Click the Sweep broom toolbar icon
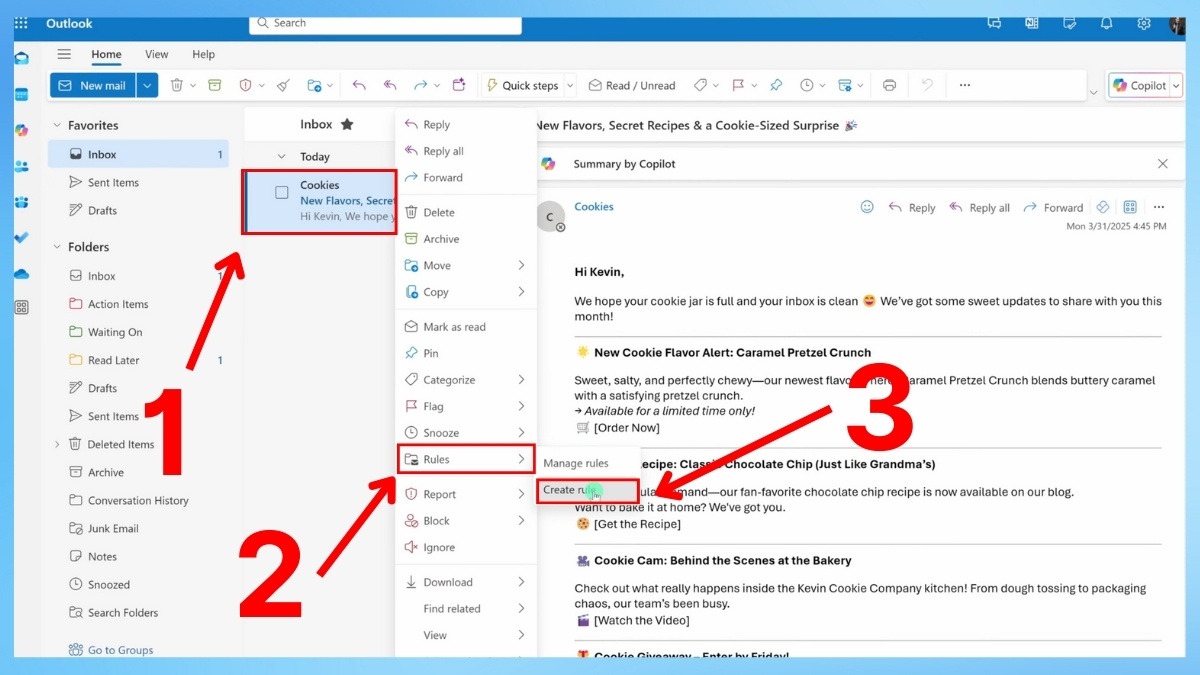Image resolution: width=1200 pixels, height=675 pixels. coord(283,85)
